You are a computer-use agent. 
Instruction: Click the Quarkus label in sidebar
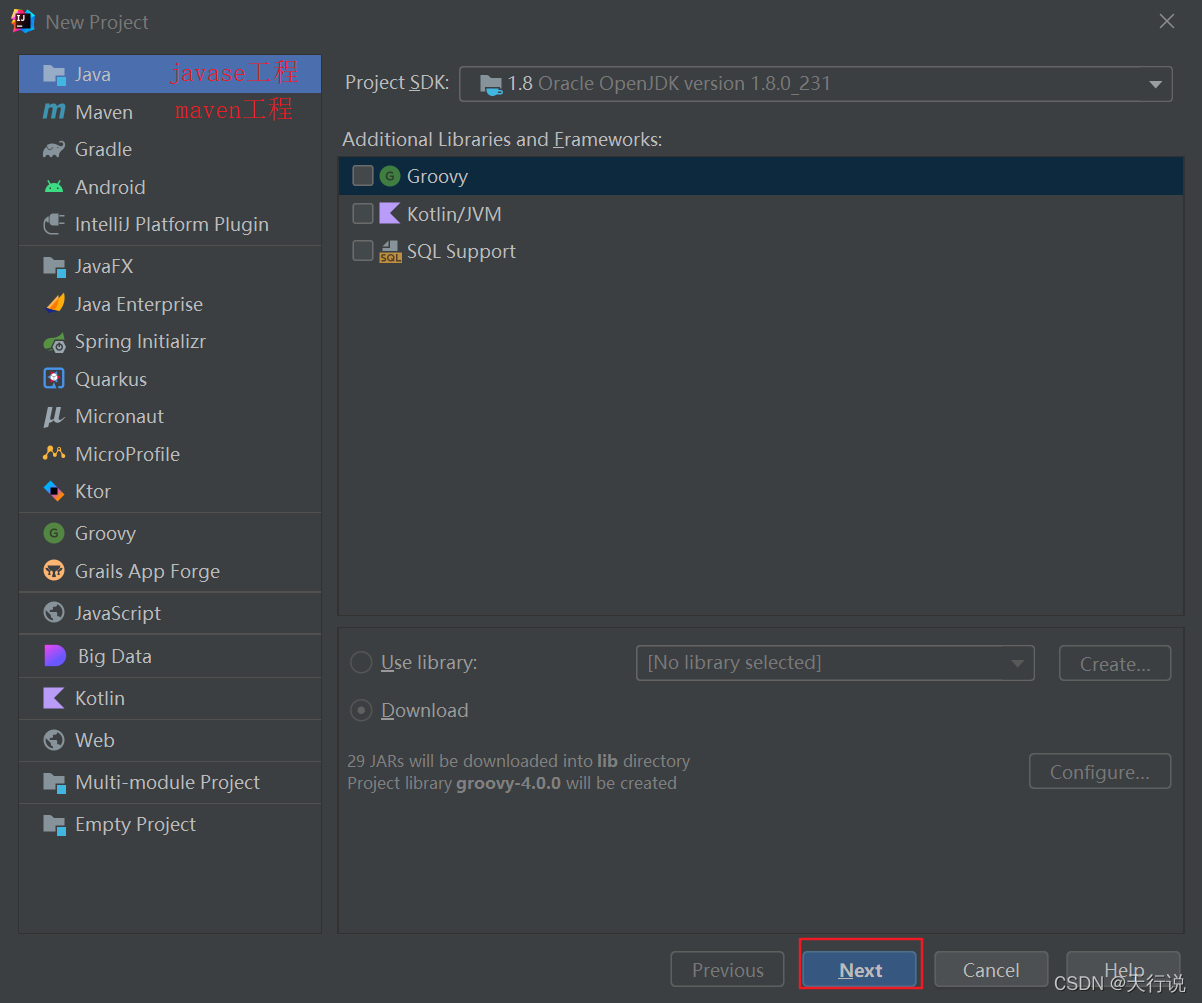(111, 379)
